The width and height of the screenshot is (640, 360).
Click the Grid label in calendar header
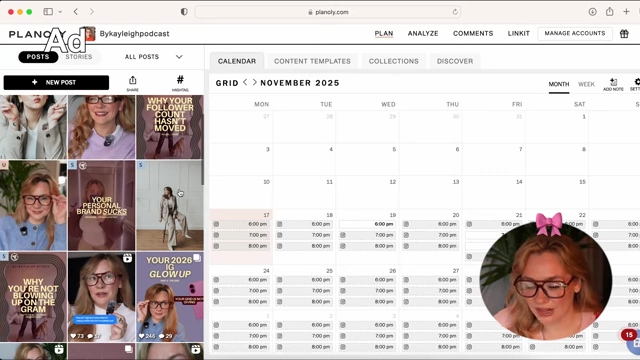point(227,83)
